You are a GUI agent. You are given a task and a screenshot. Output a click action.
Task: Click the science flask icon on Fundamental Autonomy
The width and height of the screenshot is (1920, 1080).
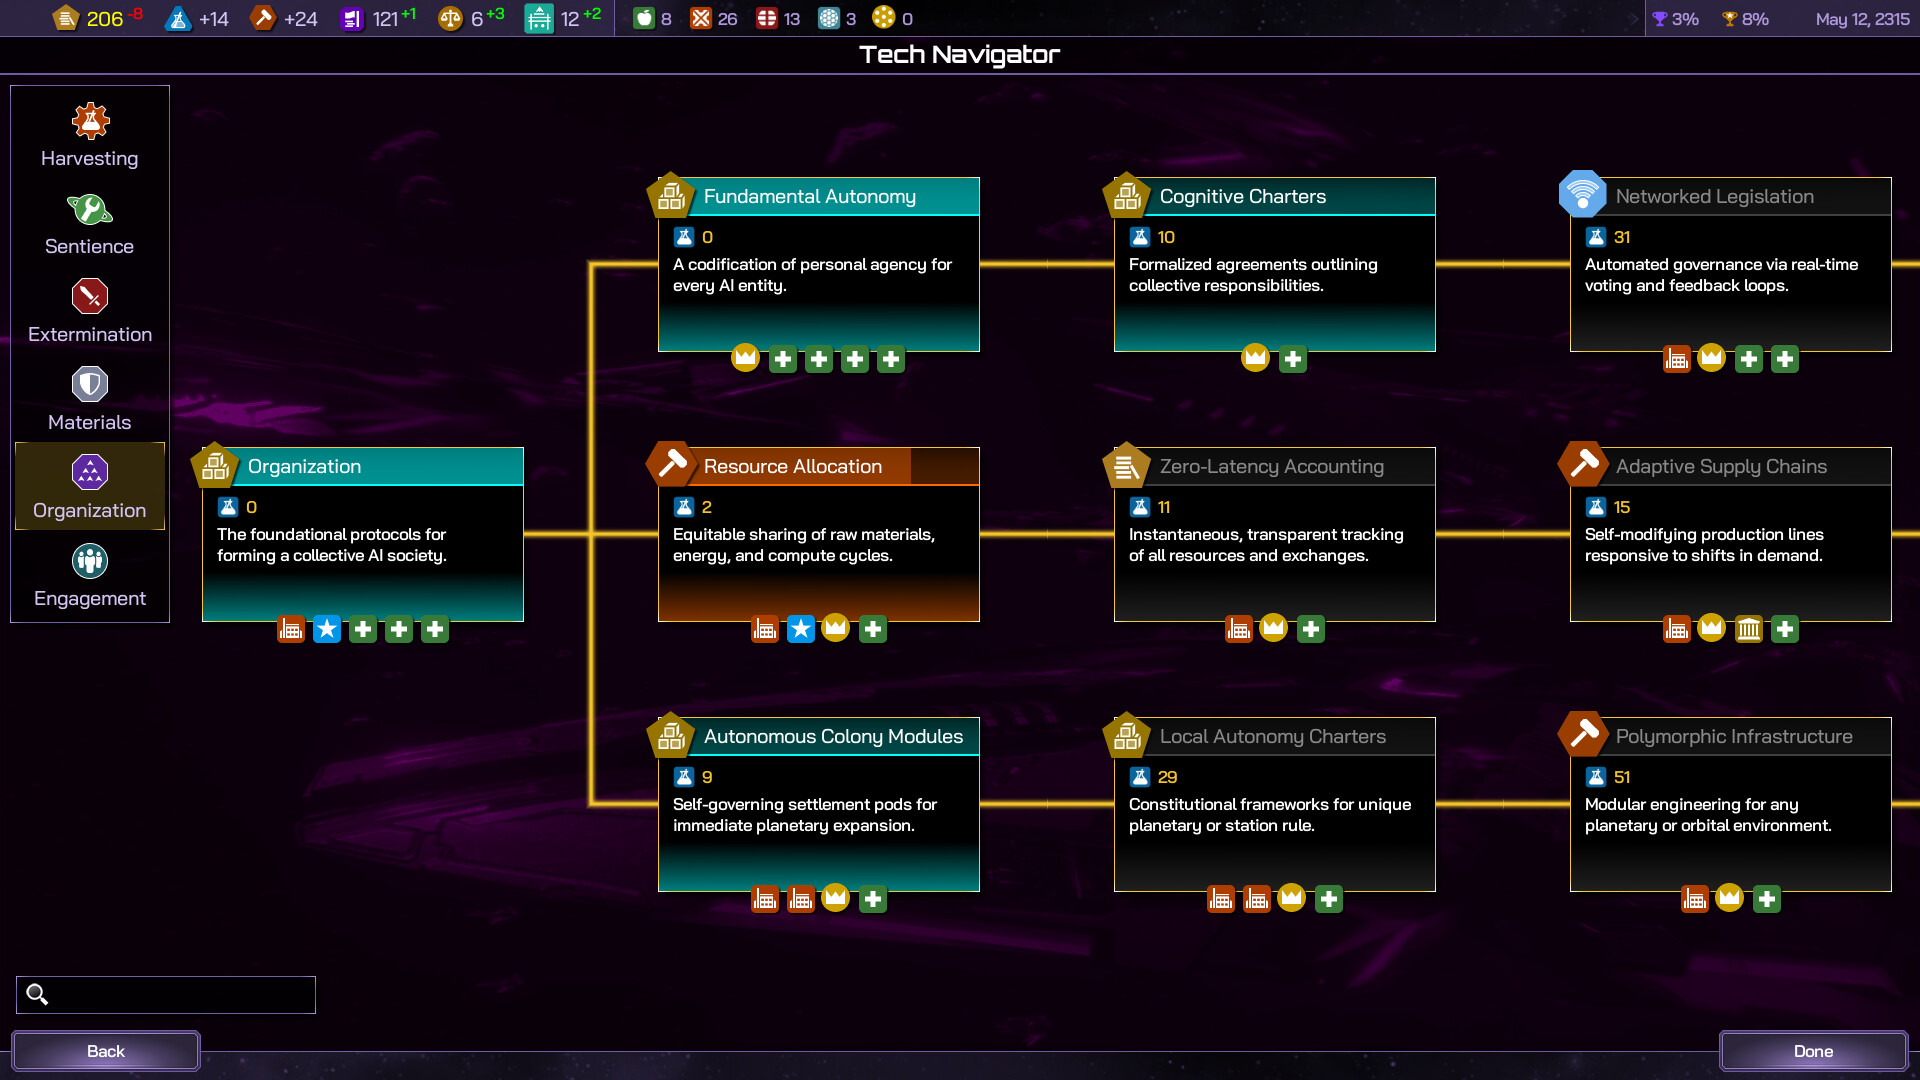(684, 236)
